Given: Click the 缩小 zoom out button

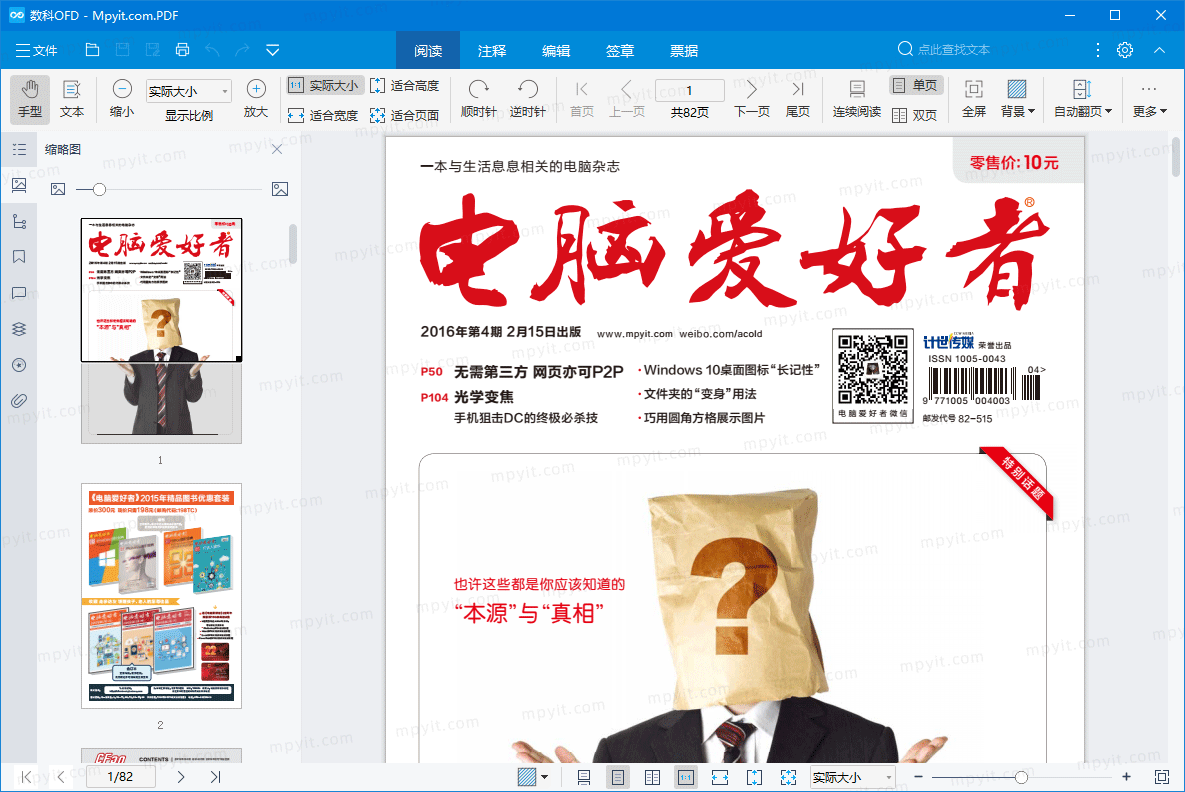Looking at the screenshot, I should pos(122,99).
